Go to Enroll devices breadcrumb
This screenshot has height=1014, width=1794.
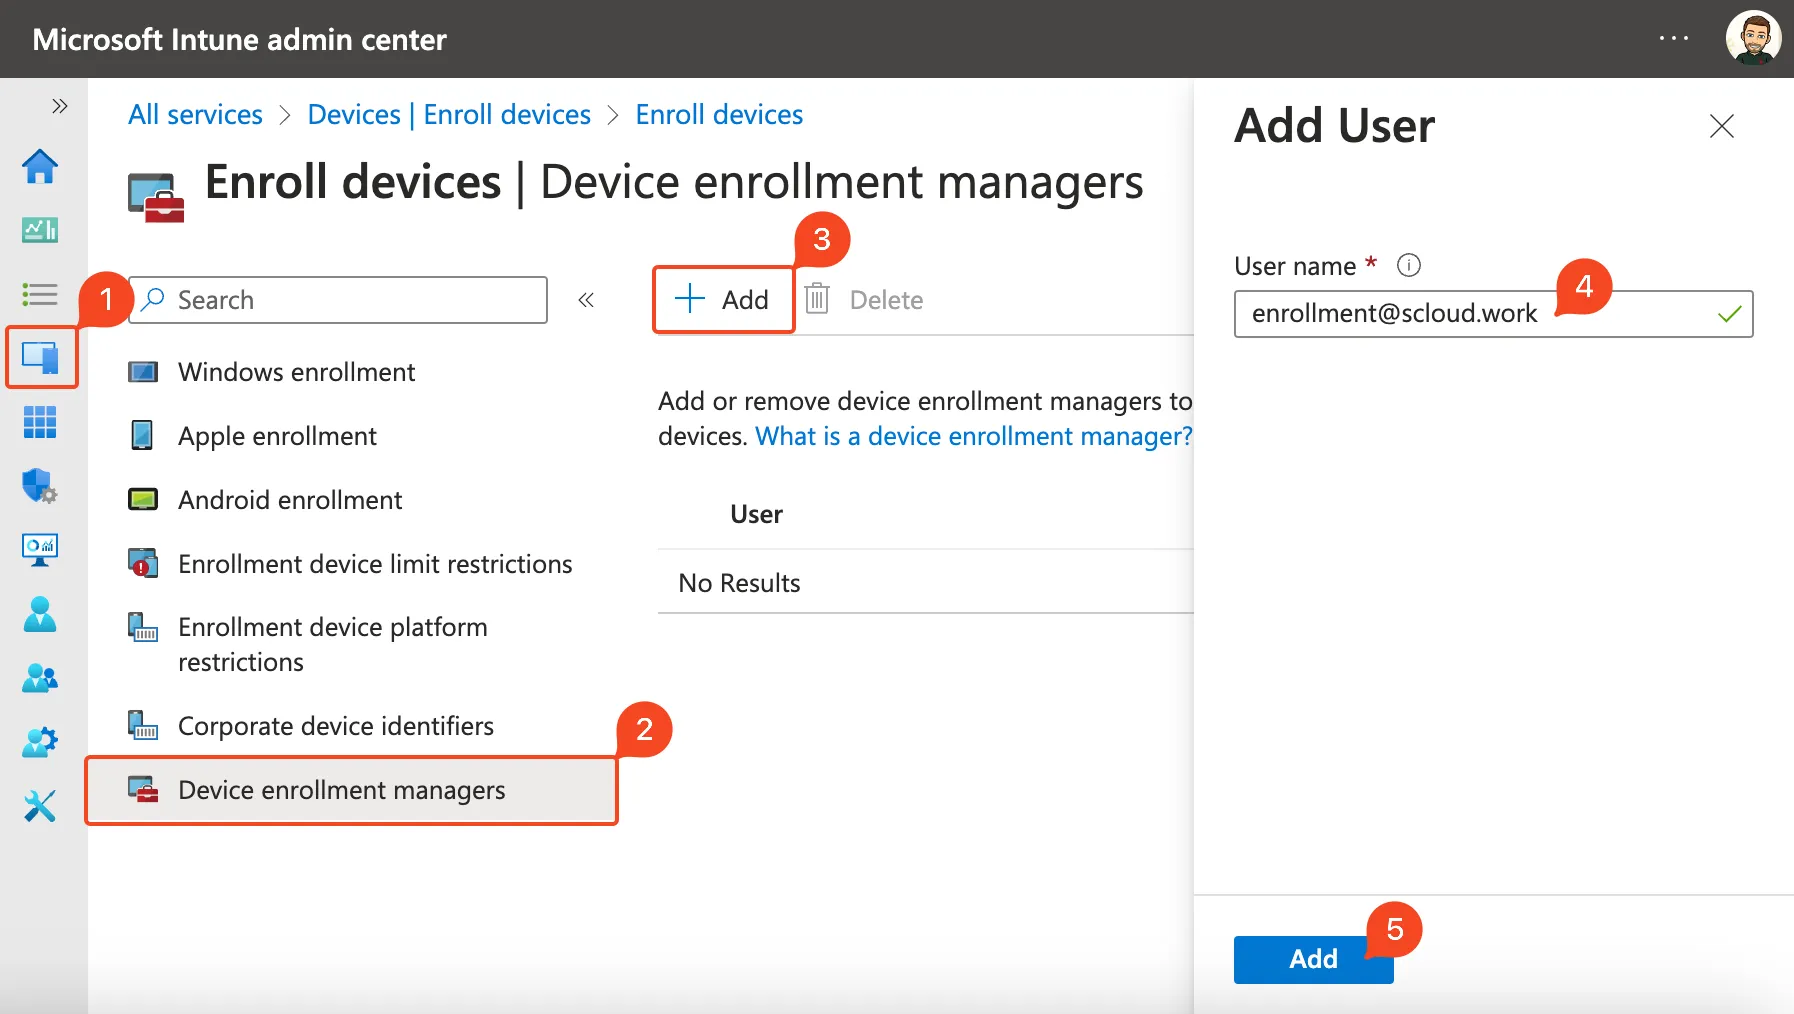pyautogui.click(x=719, y=114)
